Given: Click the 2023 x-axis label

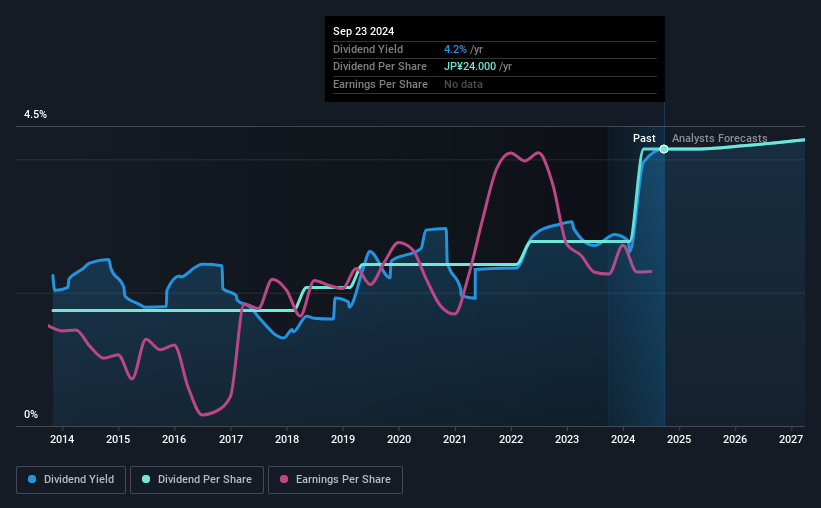Looking at the screenshot, I should pyautogui.click(x=567, y=439).
